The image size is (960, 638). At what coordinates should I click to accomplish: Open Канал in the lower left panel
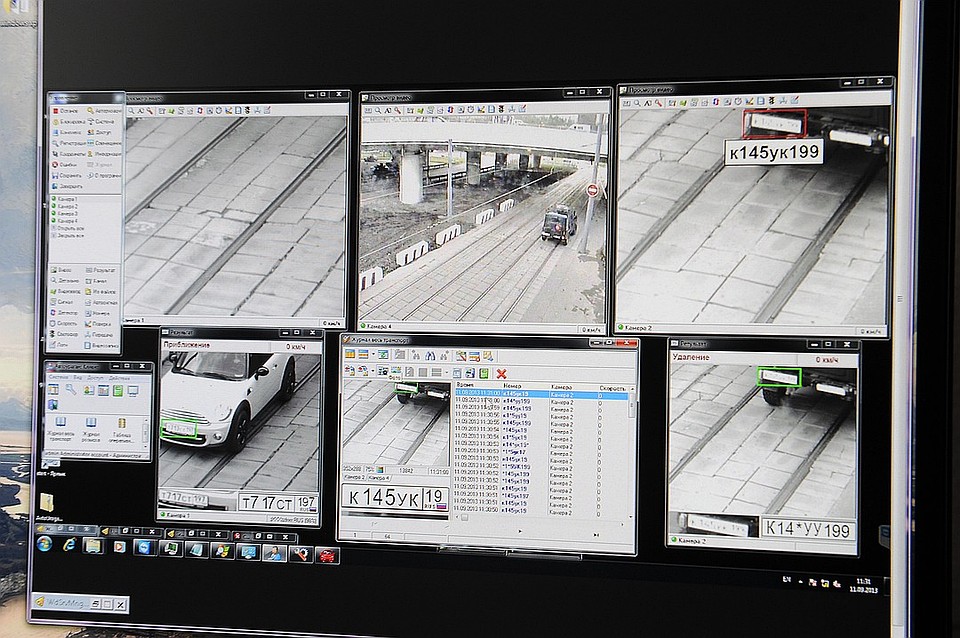pos(96,281)
